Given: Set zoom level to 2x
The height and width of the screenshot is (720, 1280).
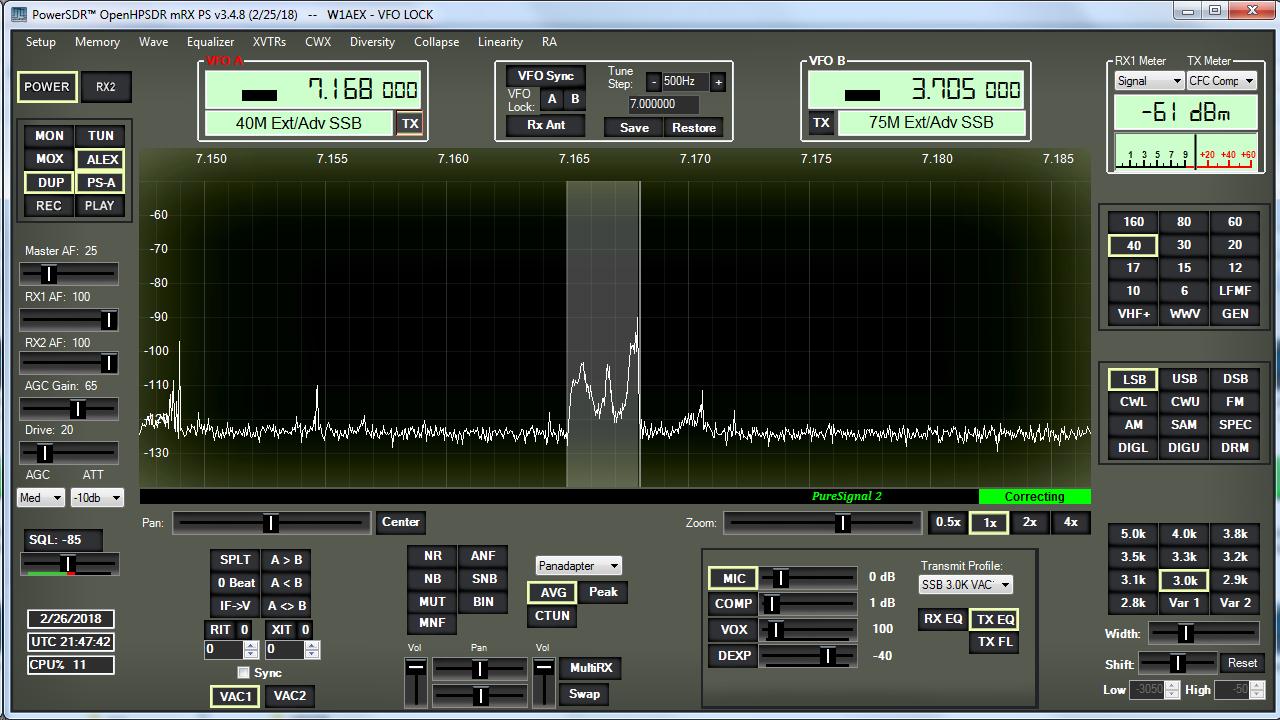Looking at the screenshot, I should 1029,522.
